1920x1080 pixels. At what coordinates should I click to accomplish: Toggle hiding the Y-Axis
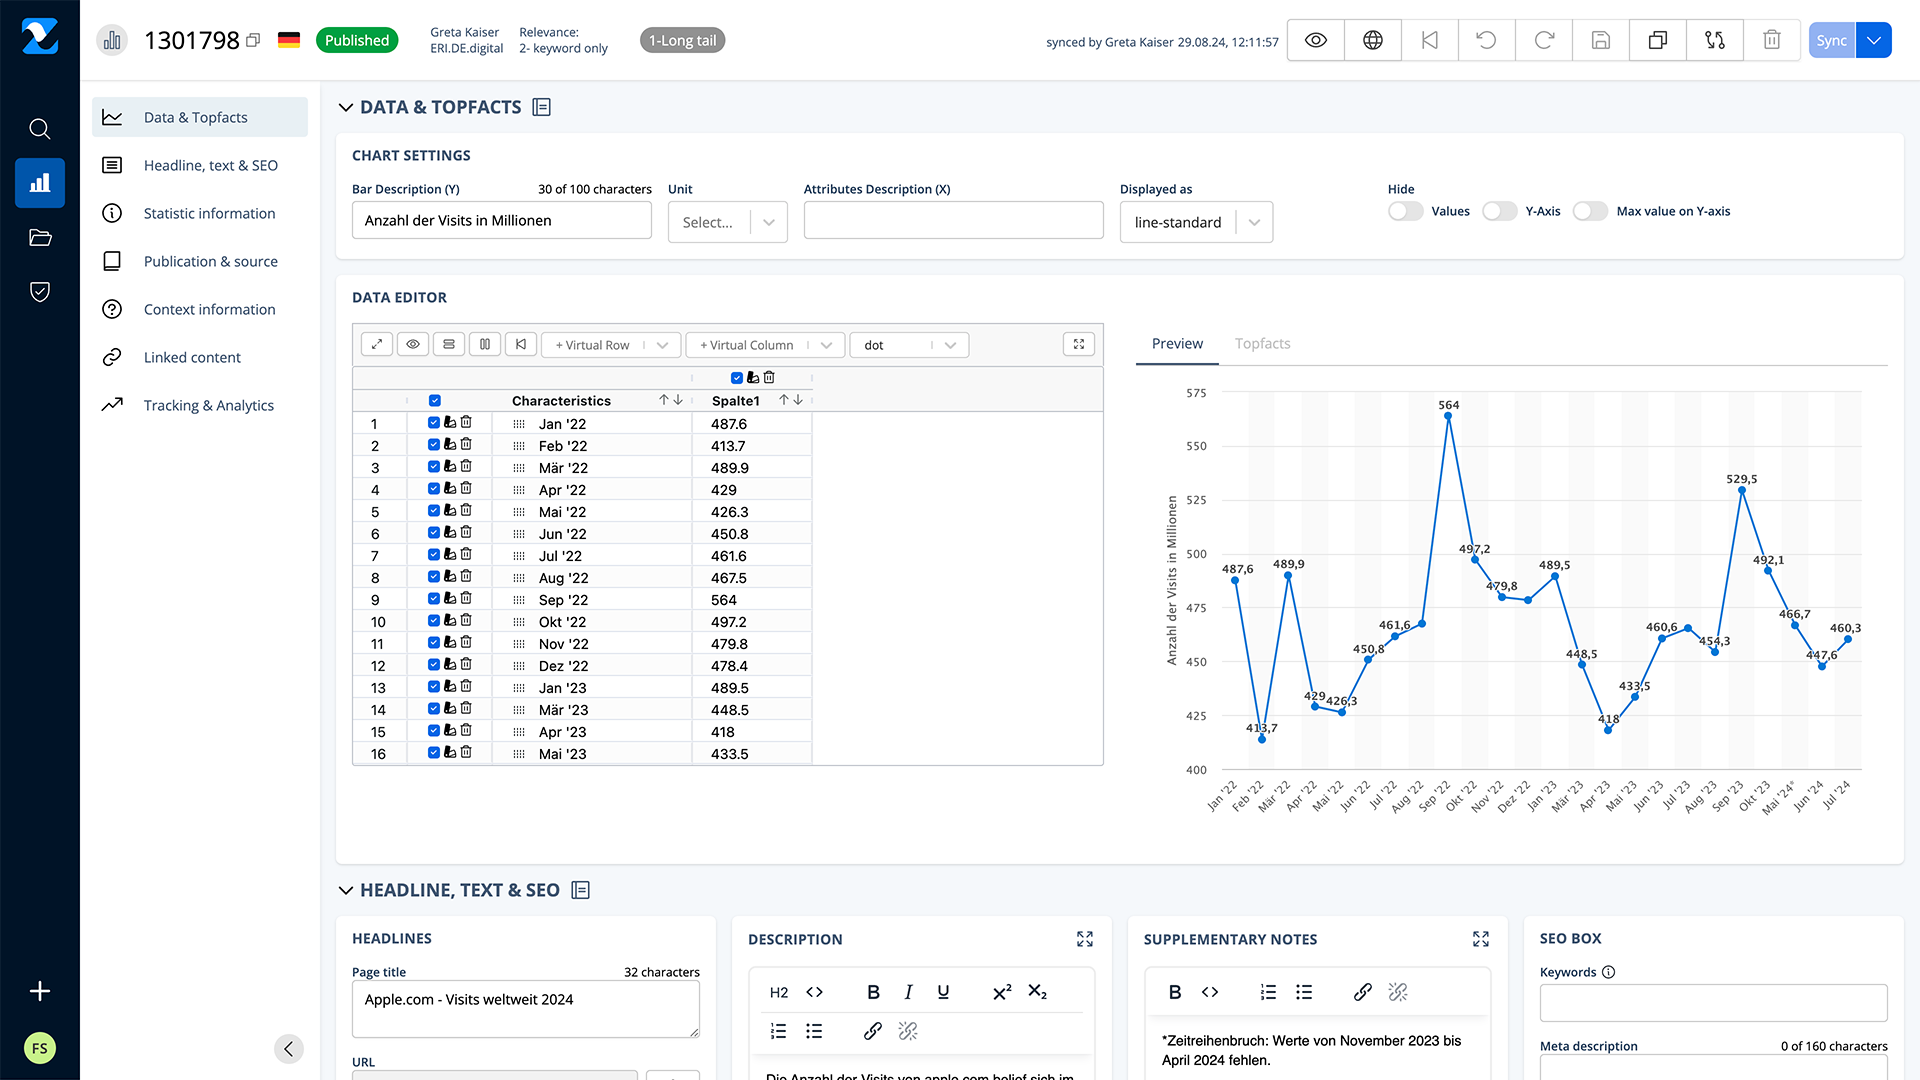pos(1499,211)
